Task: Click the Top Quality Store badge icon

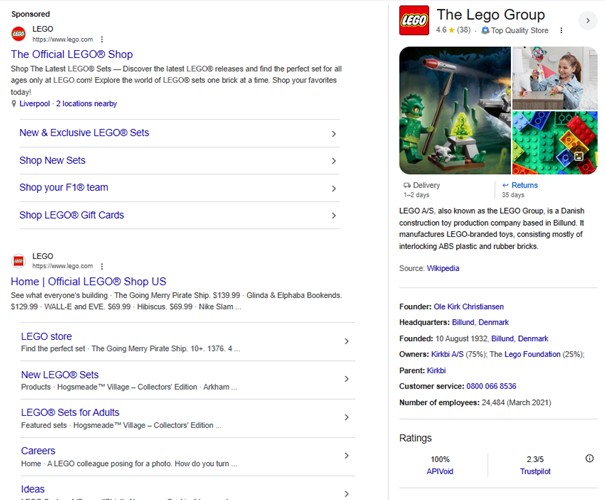Action: coord(485,30)
